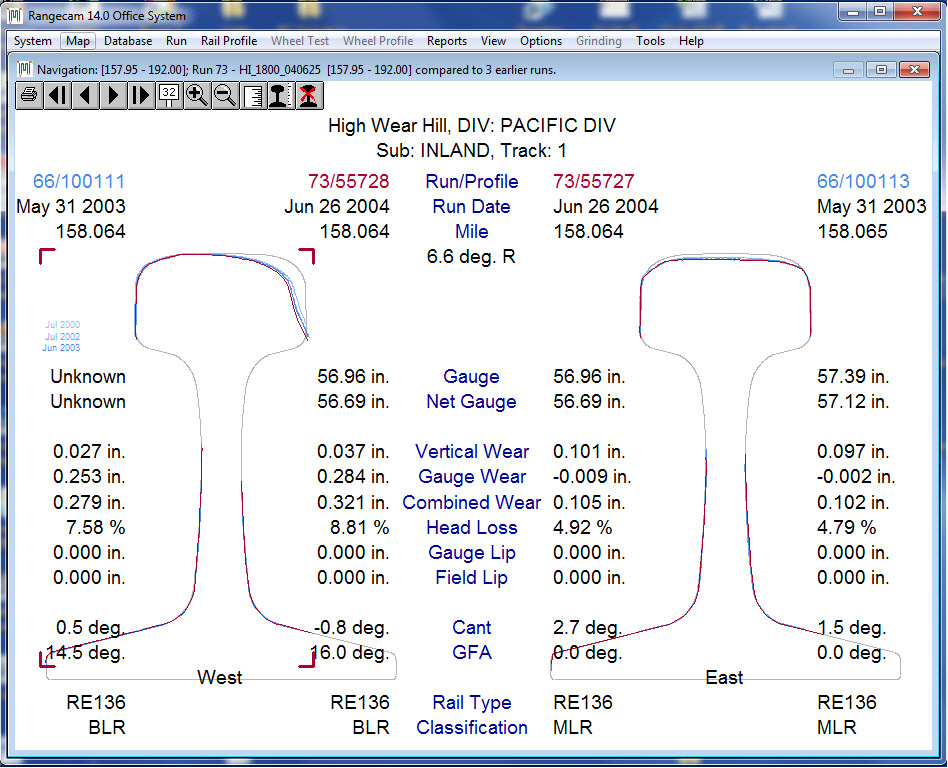Click the ruler measurement icon
This screenshot has width=948, height=768.
point(253,95)
